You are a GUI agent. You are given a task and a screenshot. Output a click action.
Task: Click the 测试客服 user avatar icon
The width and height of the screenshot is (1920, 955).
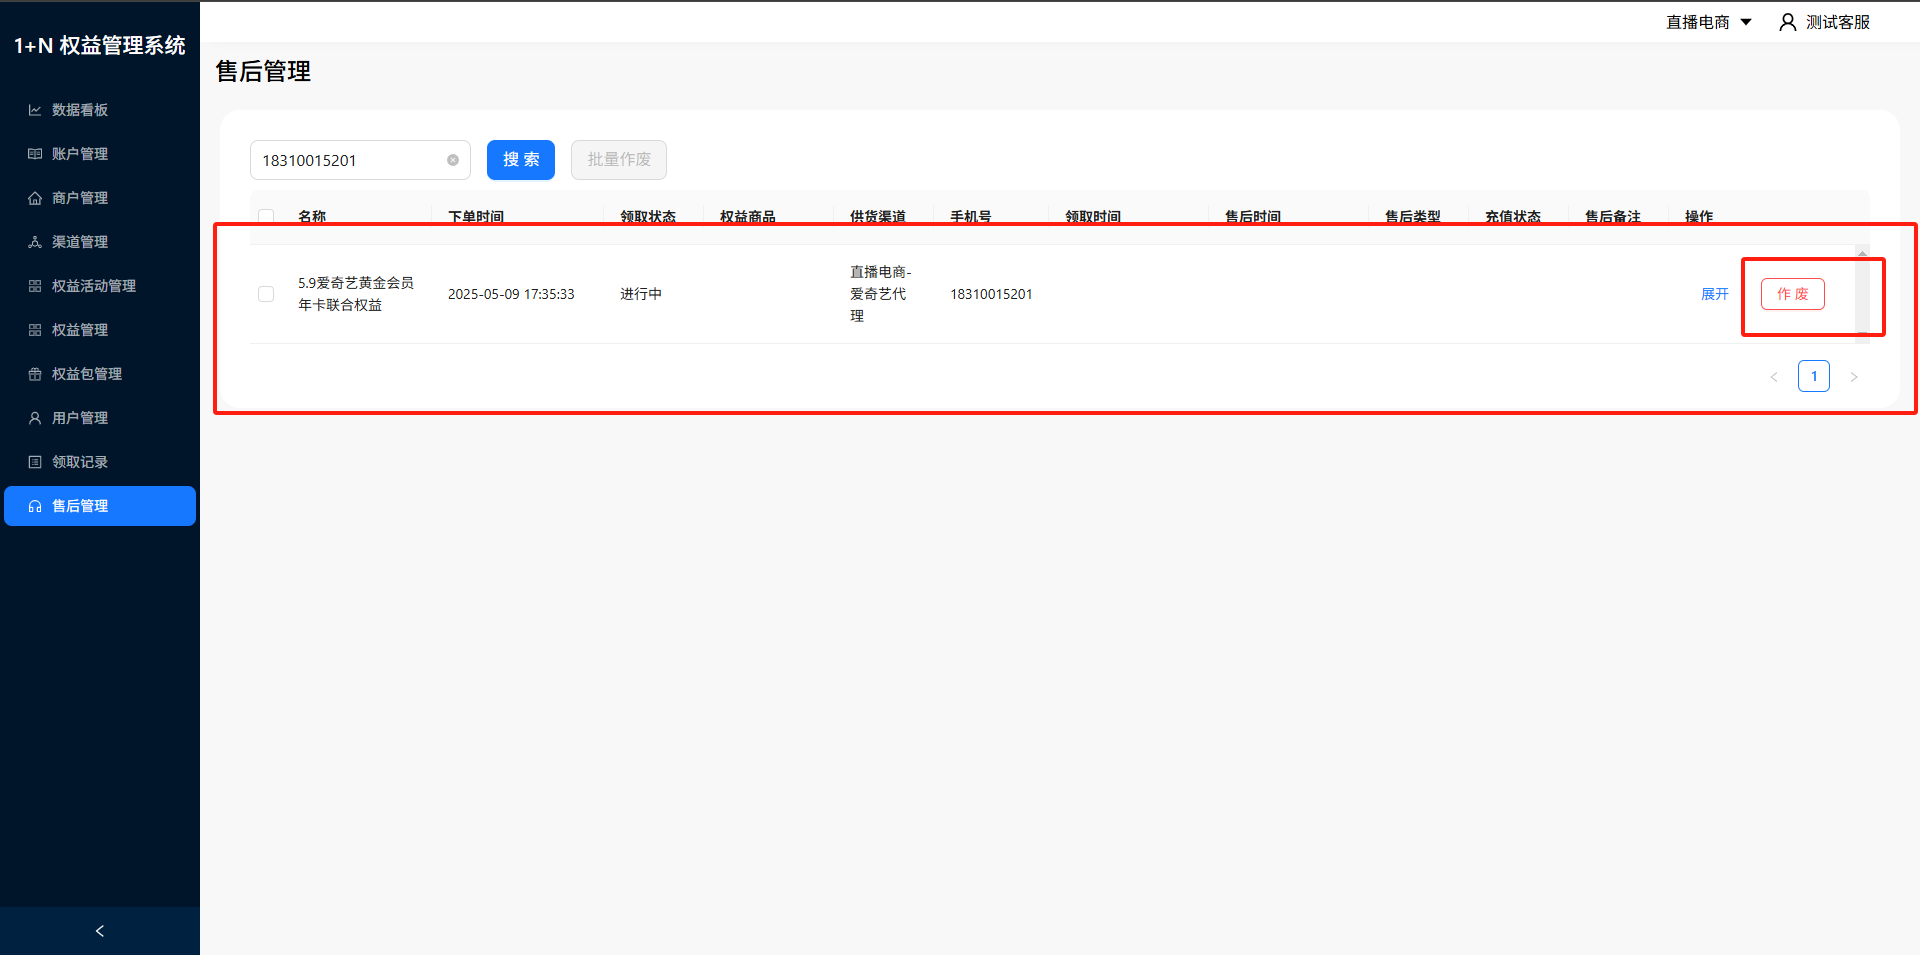(1787, 22)
